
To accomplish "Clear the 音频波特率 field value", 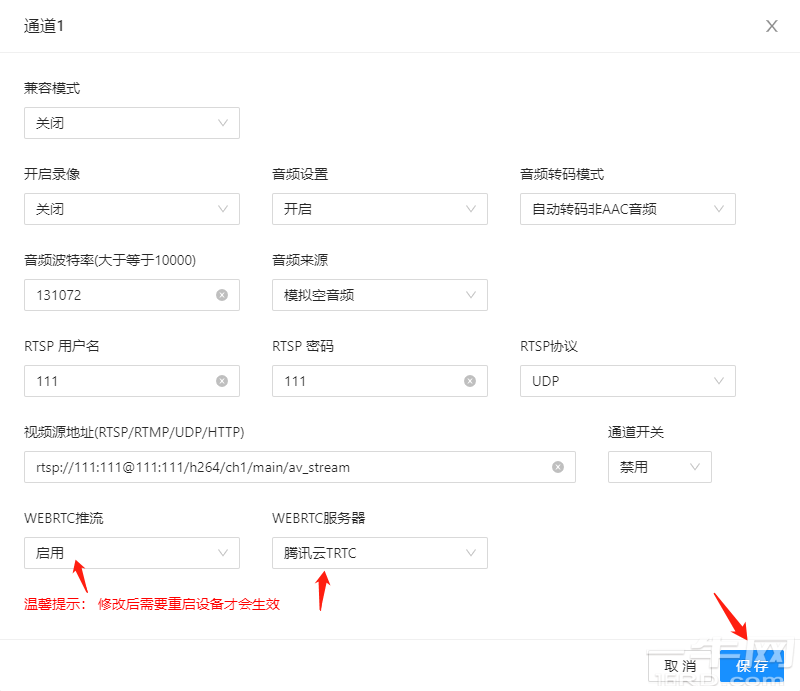I will [x=222, y=295].
